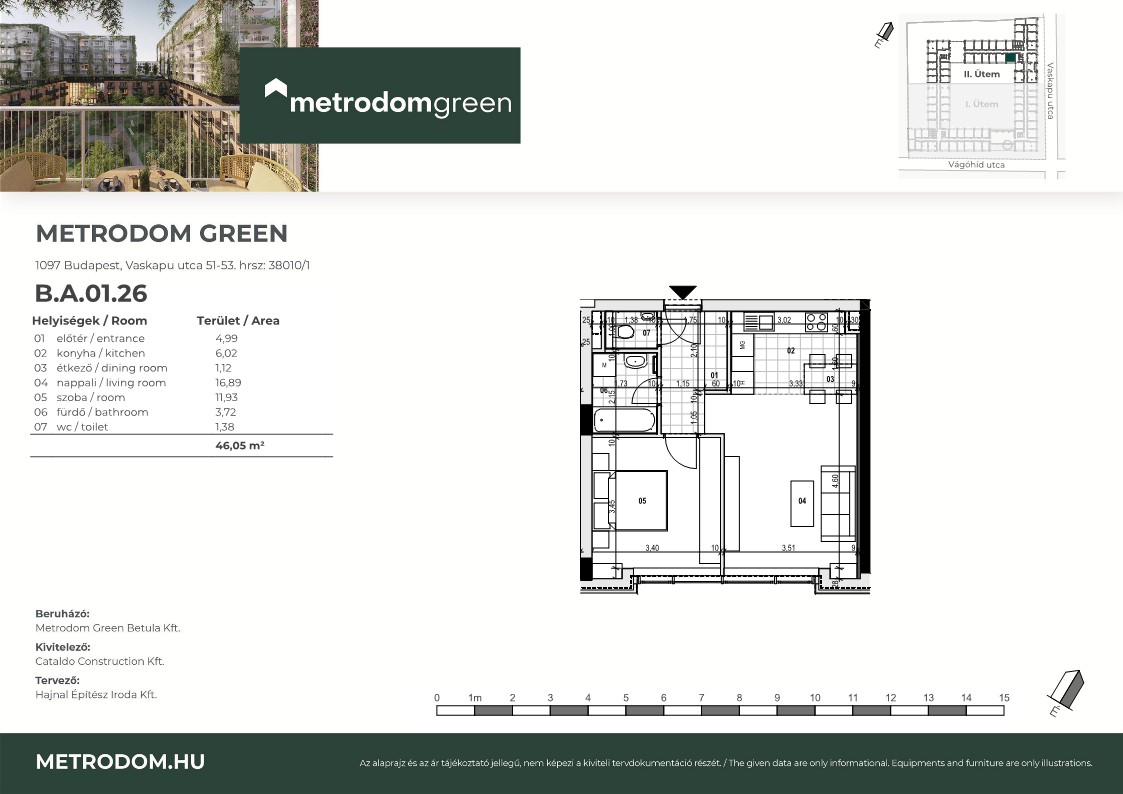The width and height of the screenshot is (1123, 794).
Task: Click the north arrow next to the scale bar
Action: pos(1064,691)
